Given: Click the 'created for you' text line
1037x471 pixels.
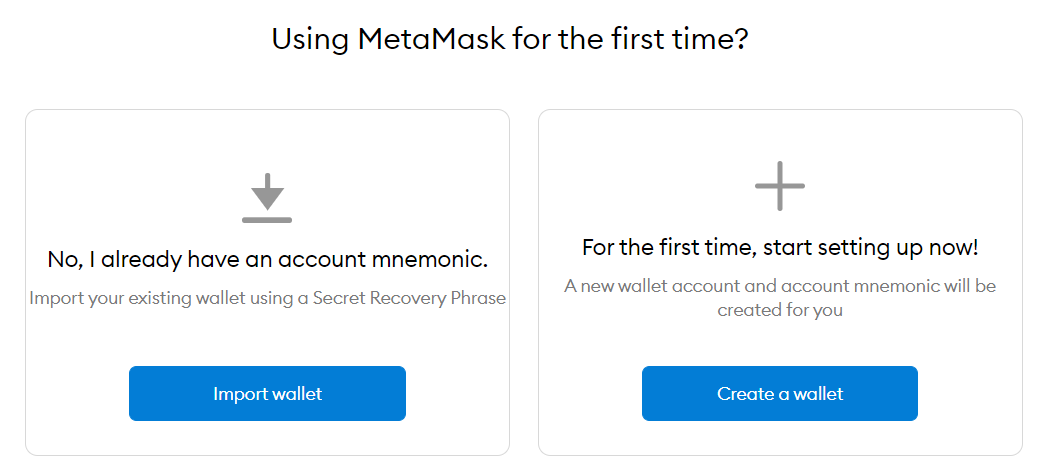Looking at the screenshot, I should (x=780, y=310).
